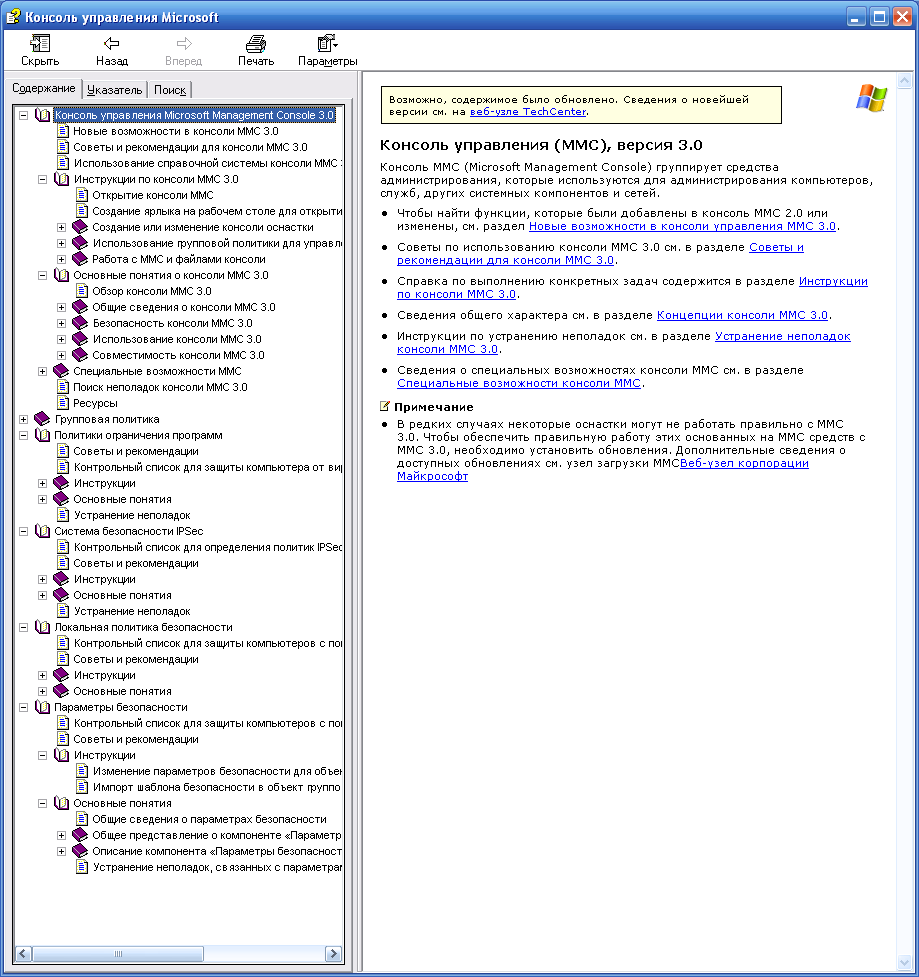This screenshot has width=919, height=977.
Task: Open the Параметры (Options) toolbar icon
Action: coord(327,44)
